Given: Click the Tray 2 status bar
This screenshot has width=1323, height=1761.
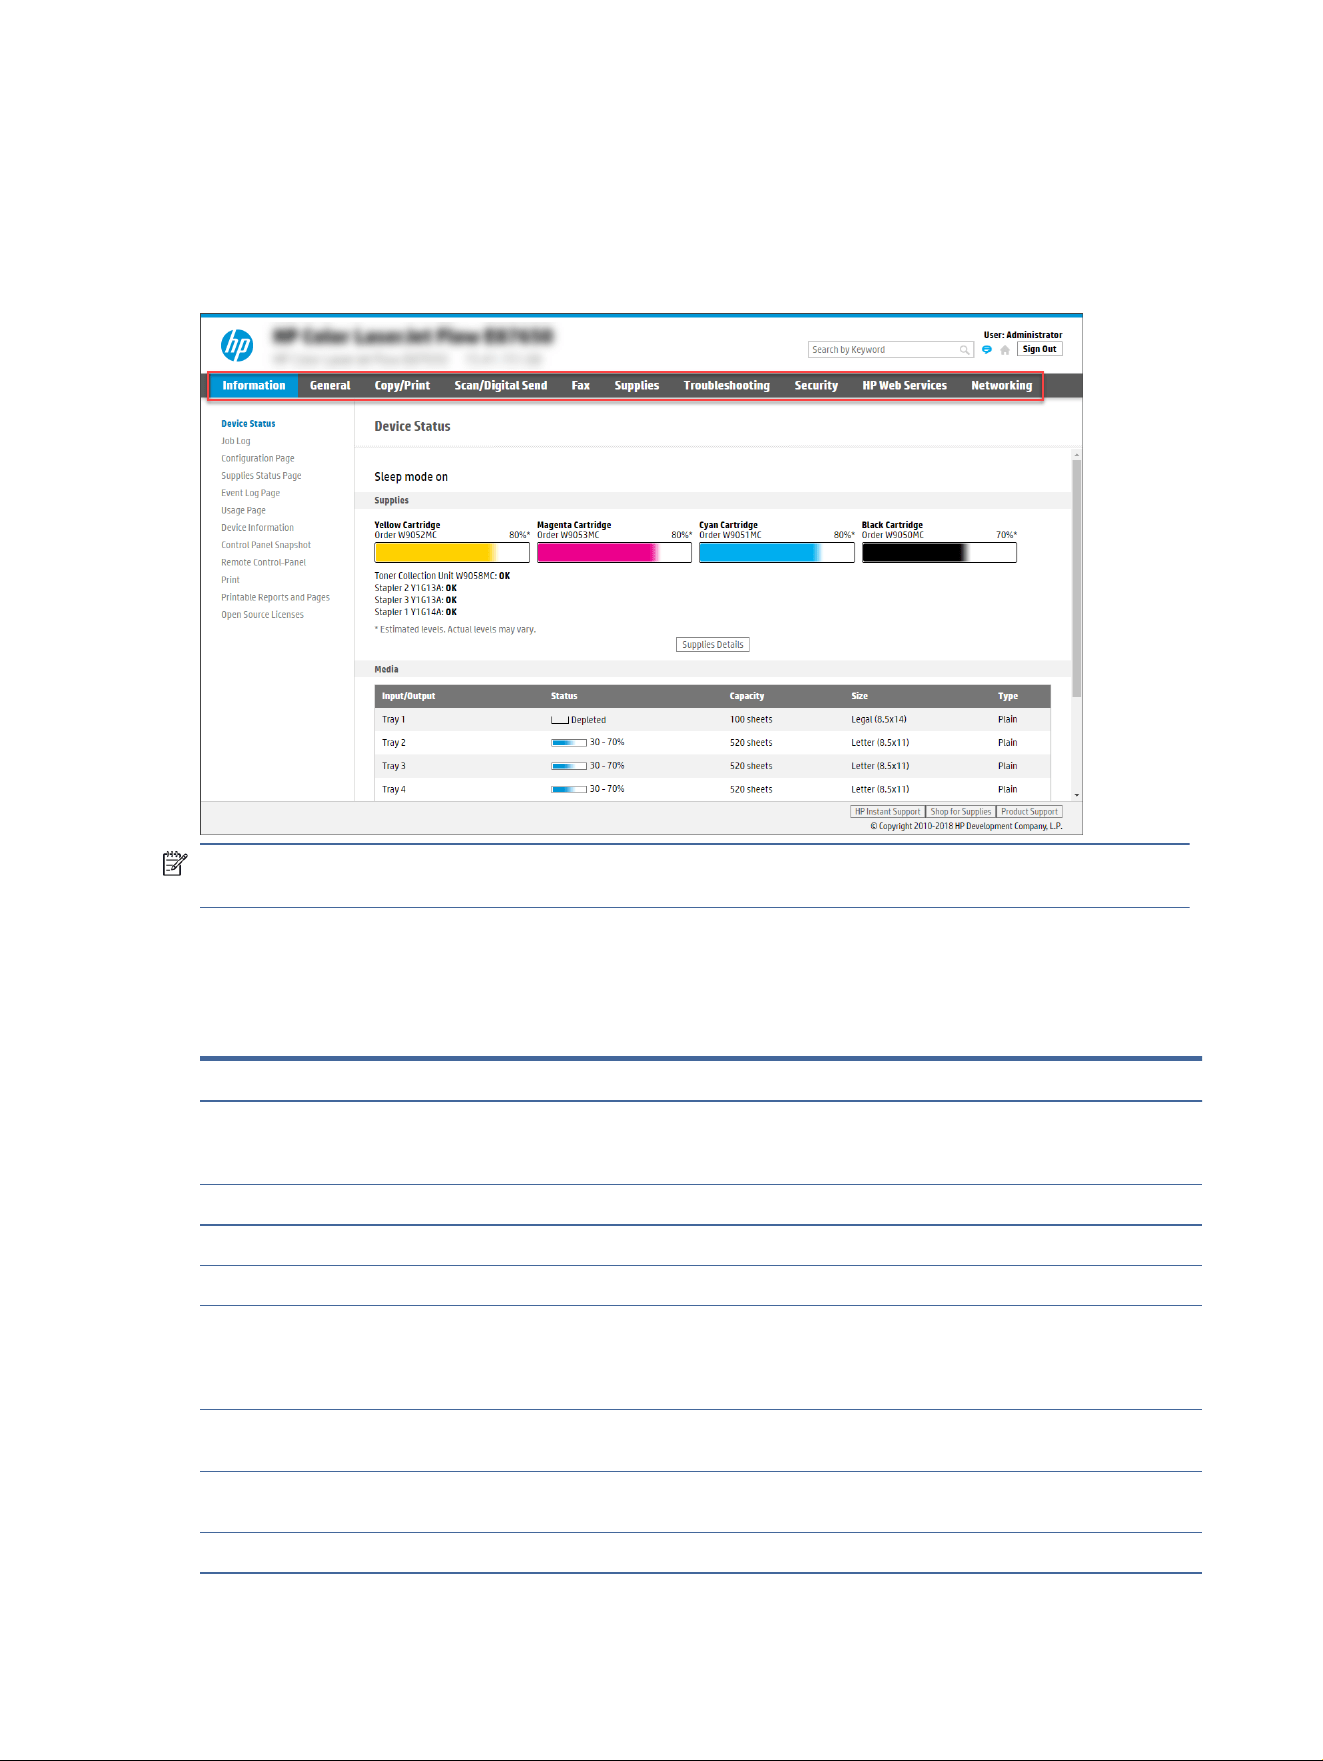Looking at the screenshot, I should pos(569,743).
